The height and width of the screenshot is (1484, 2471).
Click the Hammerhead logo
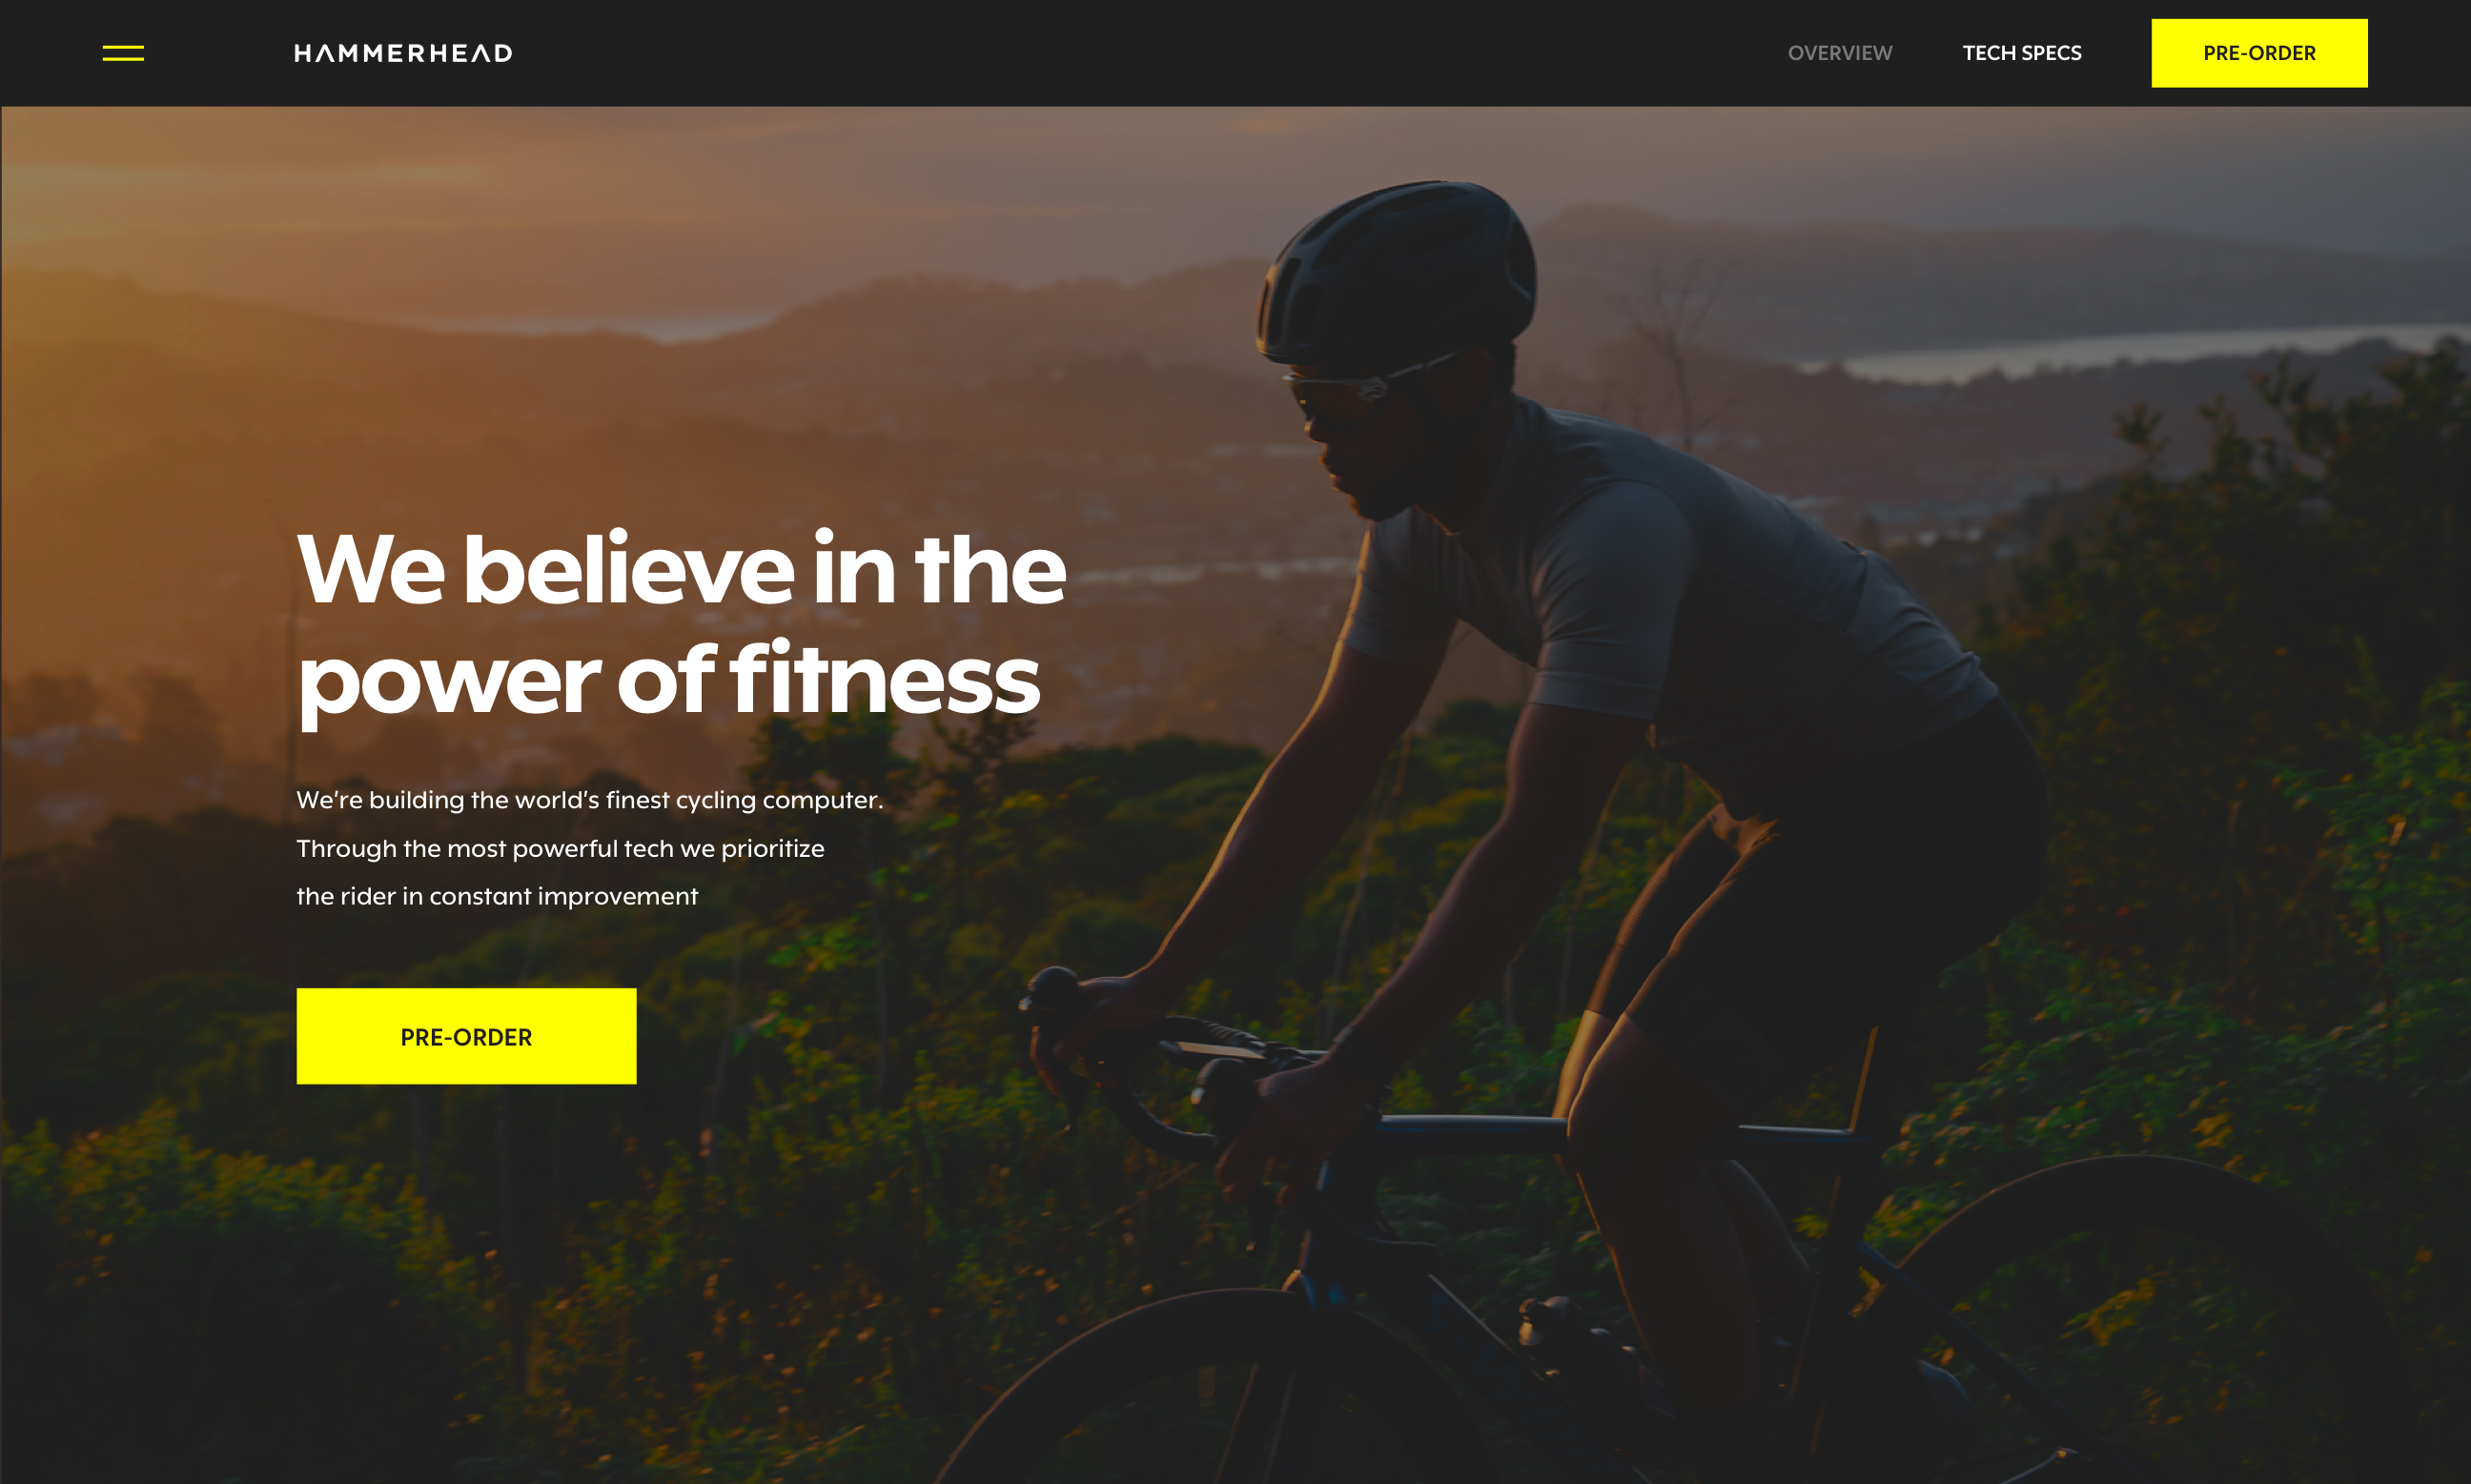click(x=403, y=53)
